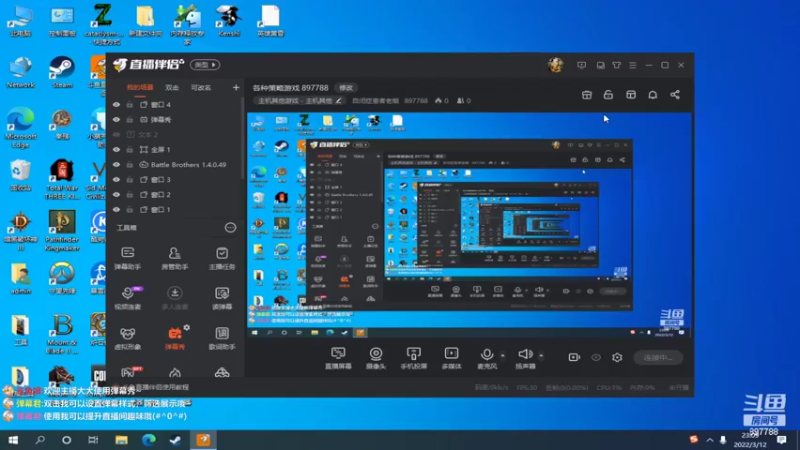Click the padlock icon above preview
The width and height of the screenshot is (800, 450).
click(608, 95)
